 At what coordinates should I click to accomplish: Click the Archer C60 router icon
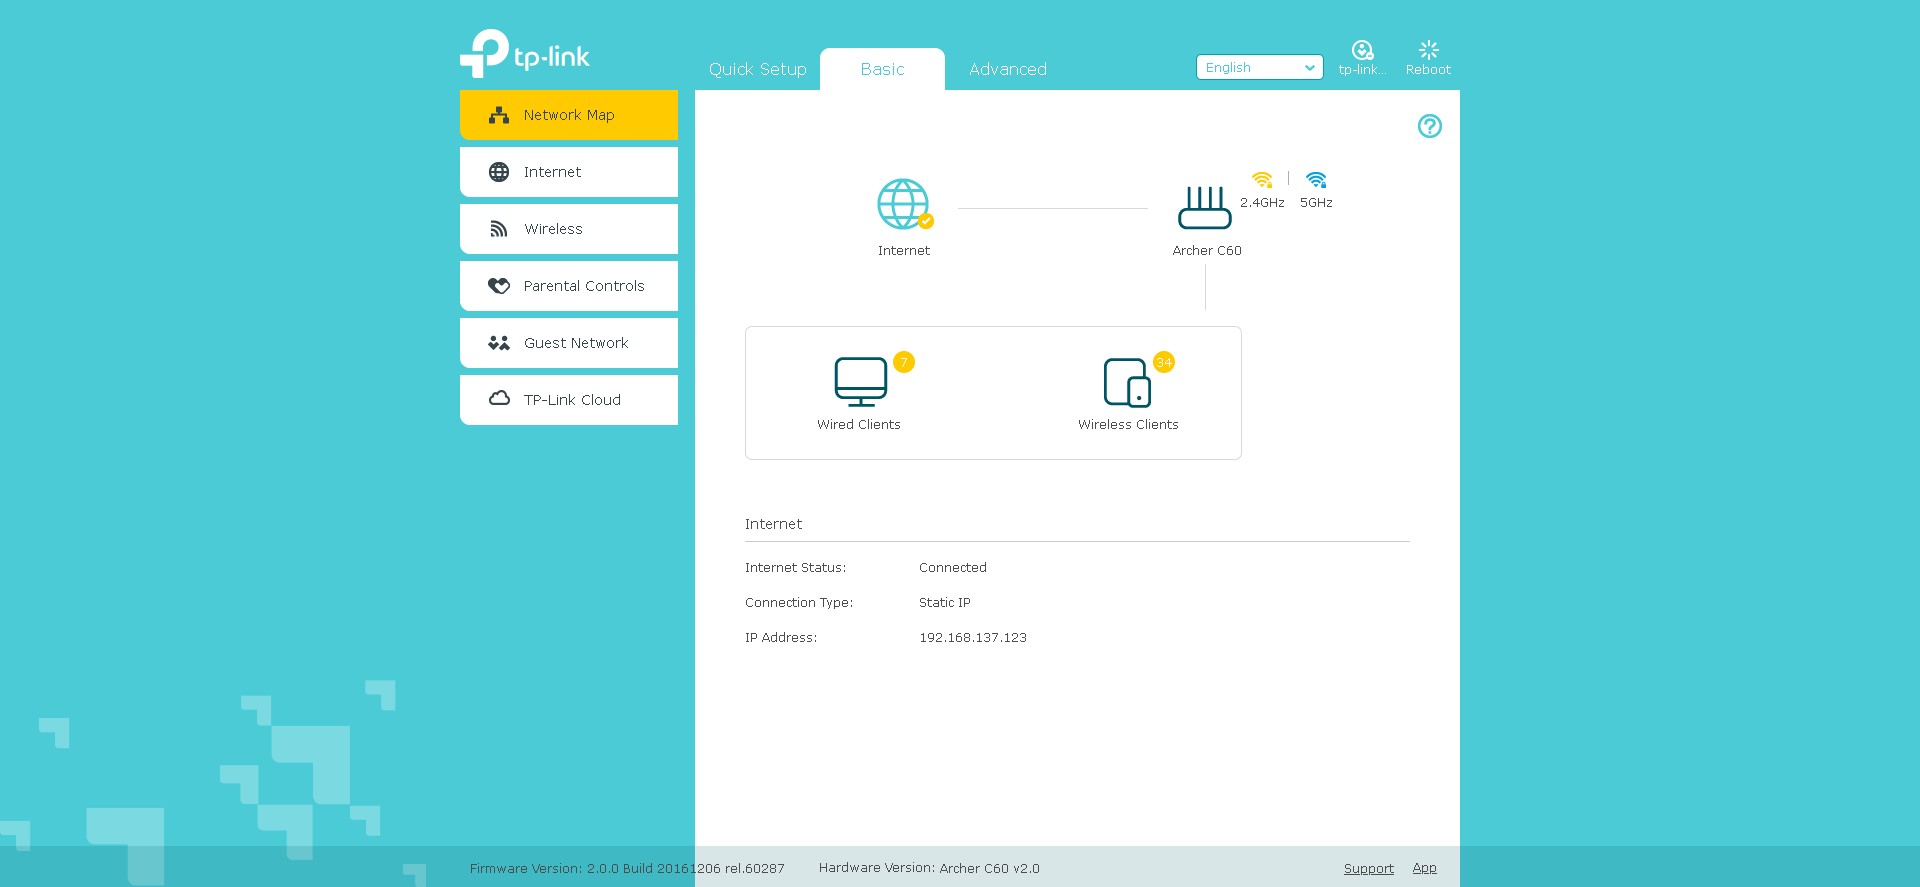tap(1205, 207)
